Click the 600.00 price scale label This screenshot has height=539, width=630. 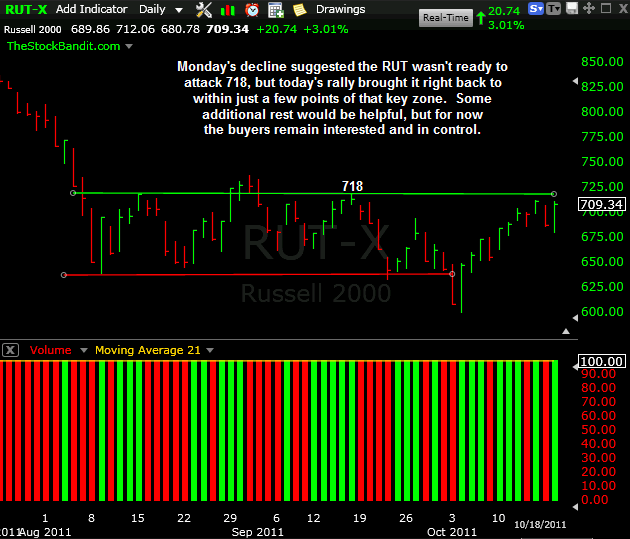(602, 312)
